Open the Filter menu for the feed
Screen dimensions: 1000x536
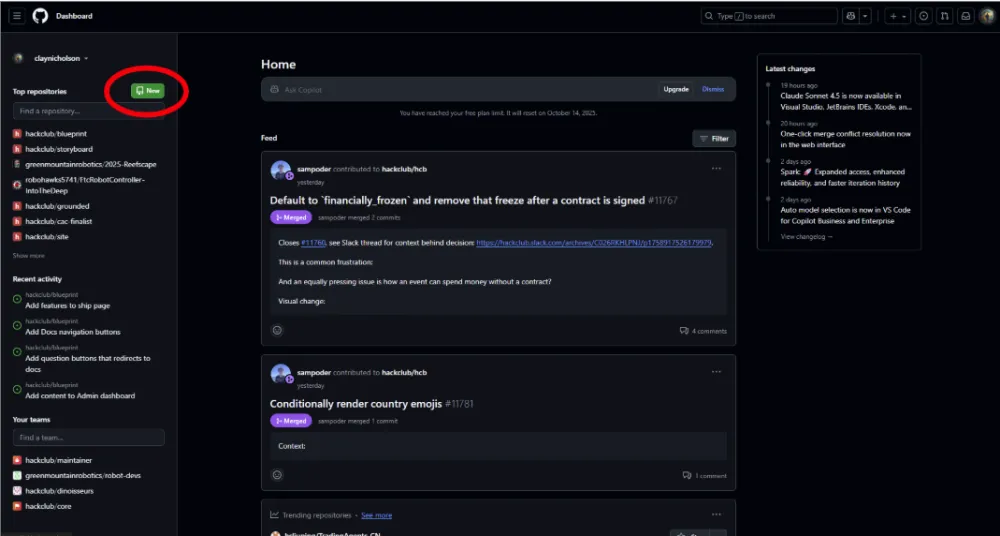714,138
